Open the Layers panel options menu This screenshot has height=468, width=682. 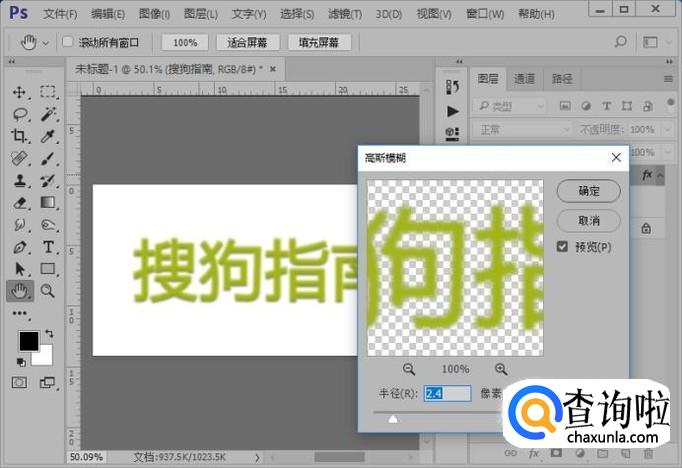tap(669, 79)
